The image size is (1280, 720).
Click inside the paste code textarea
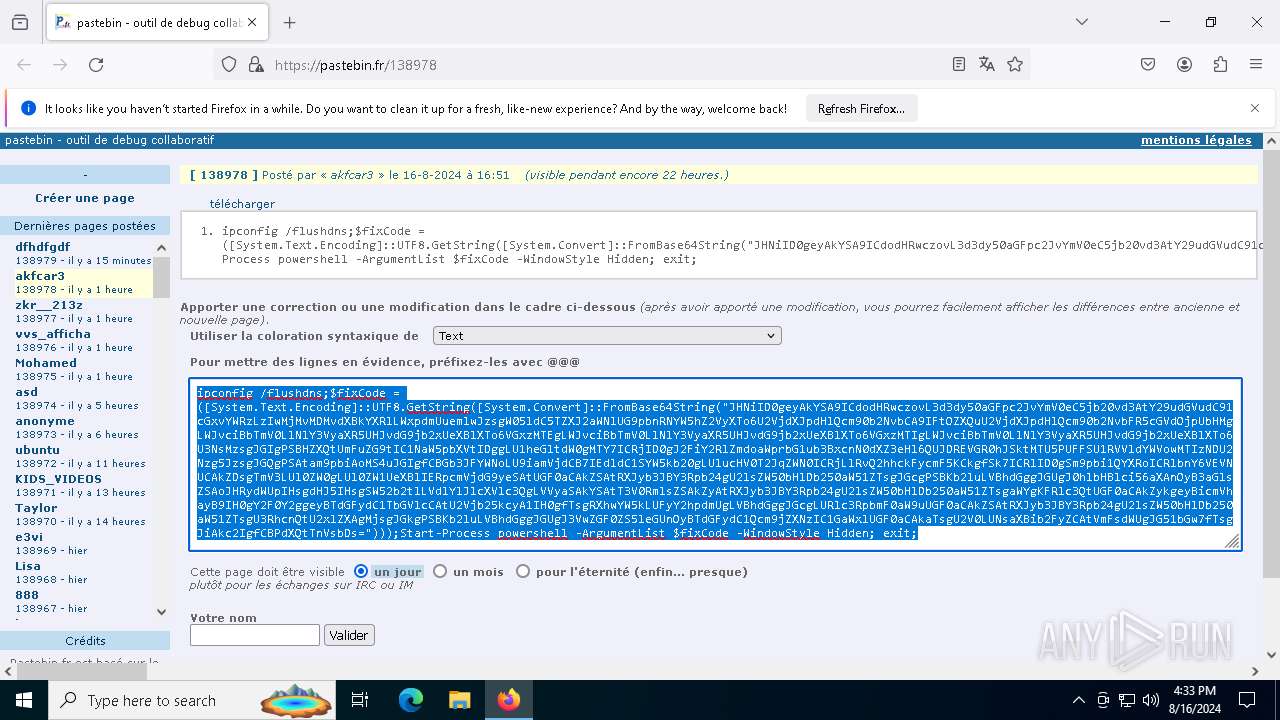tap(716, 464)
